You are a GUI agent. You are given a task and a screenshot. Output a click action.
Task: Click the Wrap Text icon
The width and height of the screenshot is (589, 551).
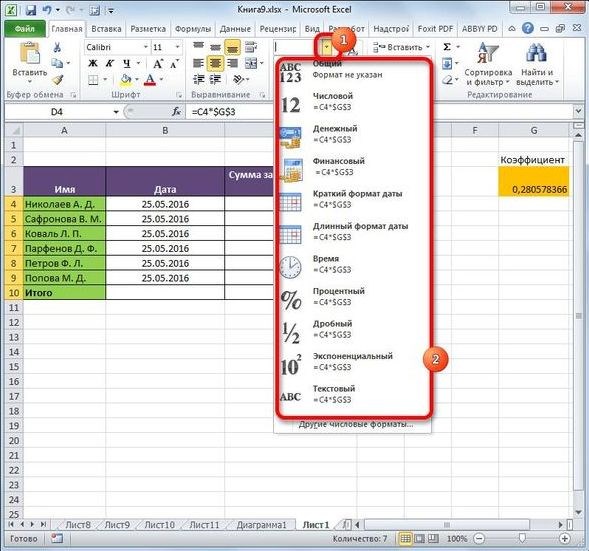point(250,47)
